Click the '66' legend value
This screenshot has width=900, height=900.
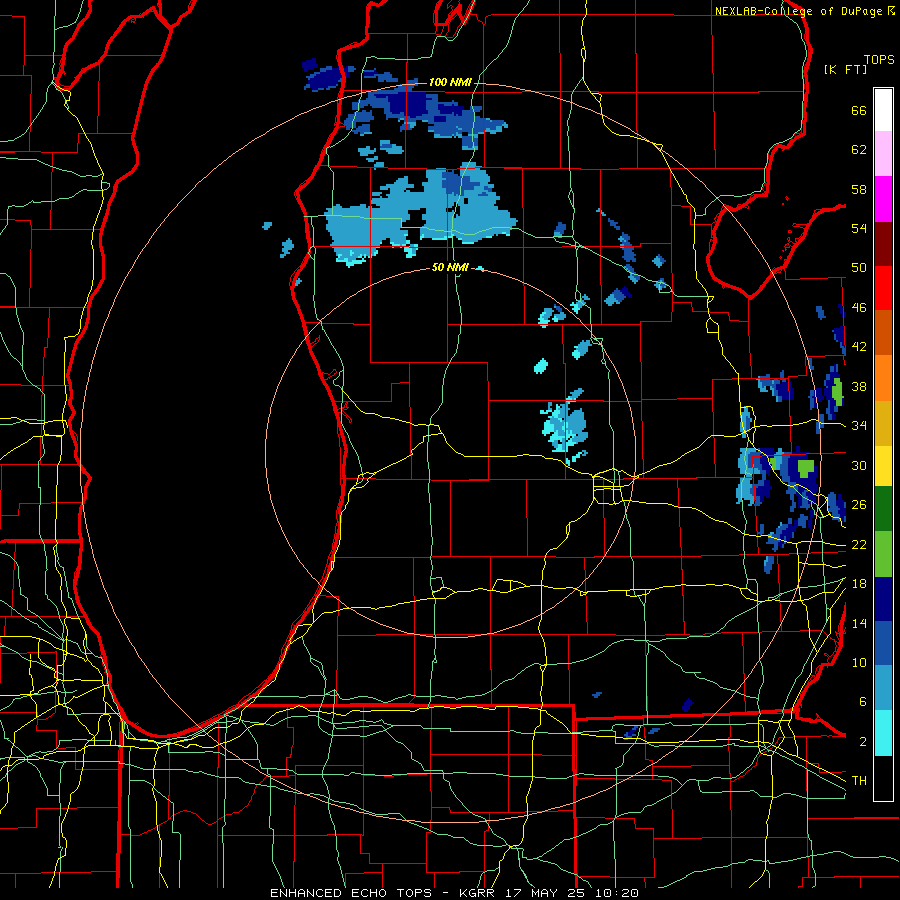(x=859, y=111)
